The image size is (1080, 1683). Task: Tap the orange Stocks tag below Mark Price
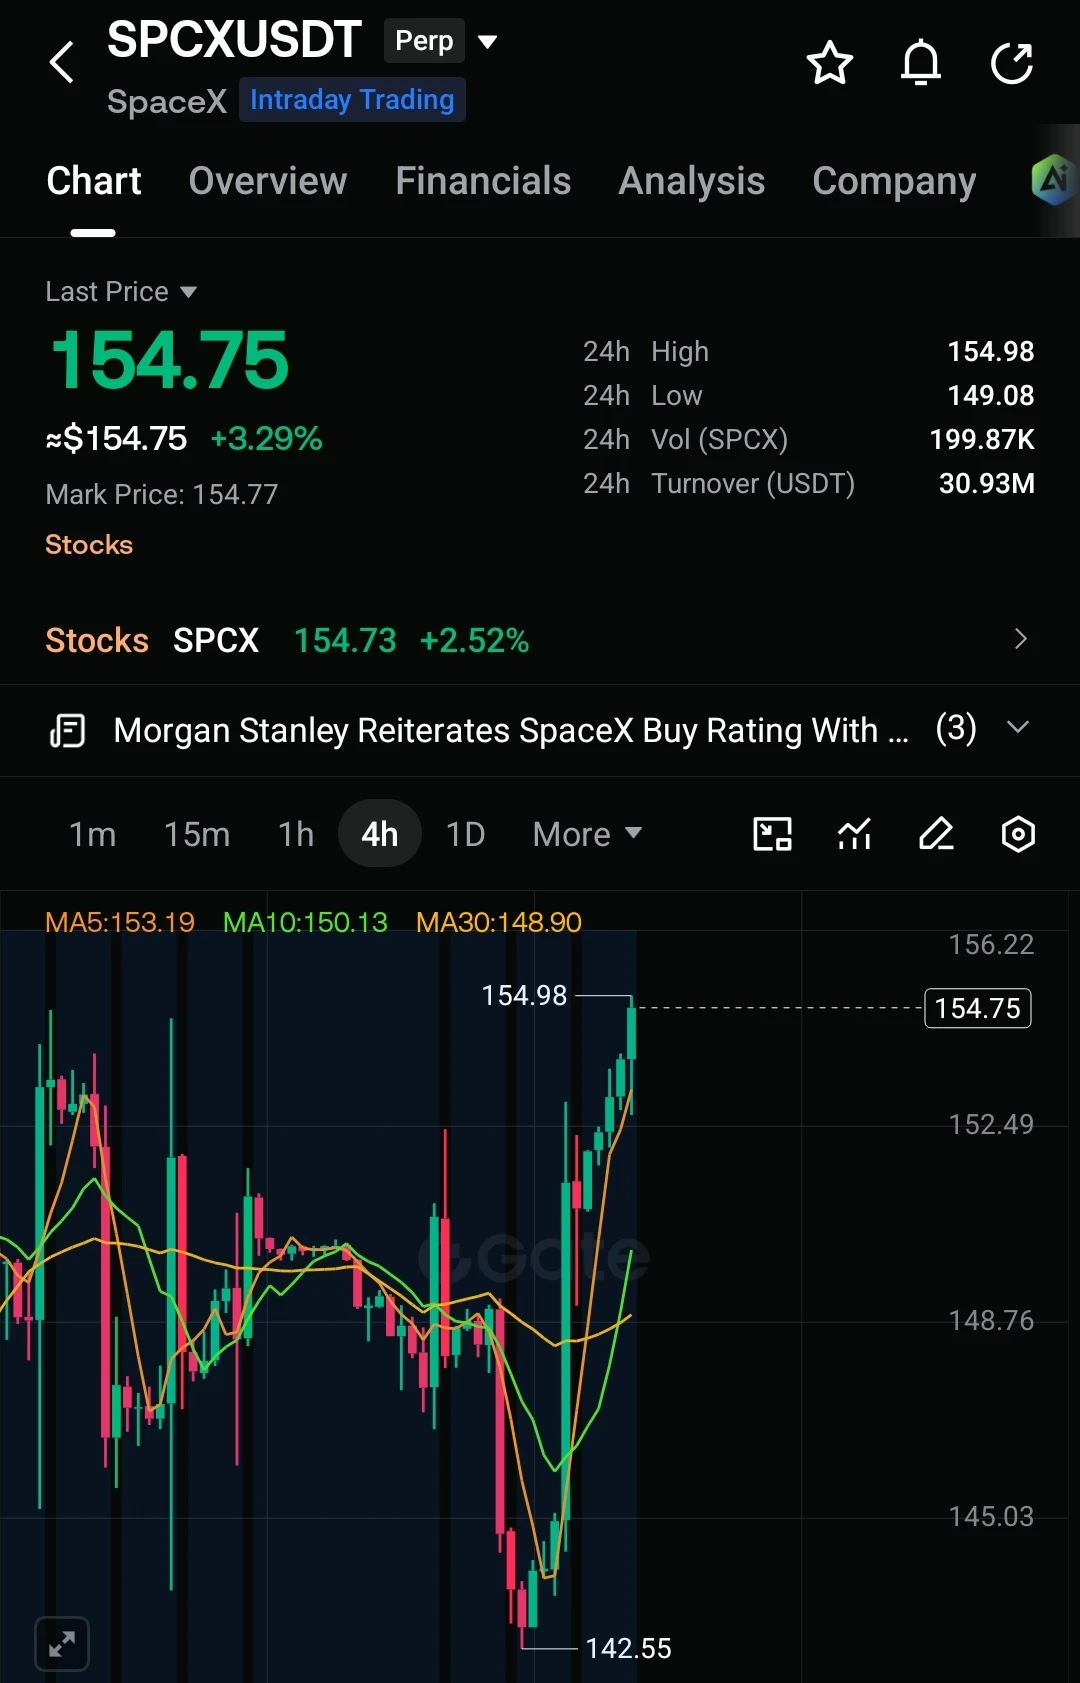pyautogui.click(x=89, y=545)
